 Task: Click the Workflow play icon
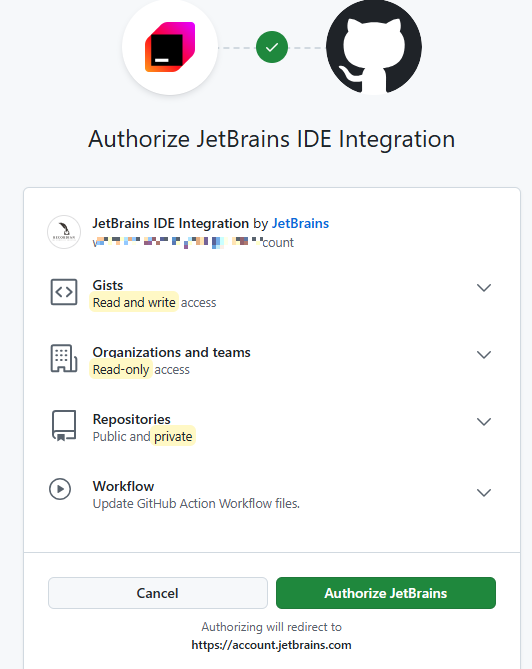(x=60, y=489)
